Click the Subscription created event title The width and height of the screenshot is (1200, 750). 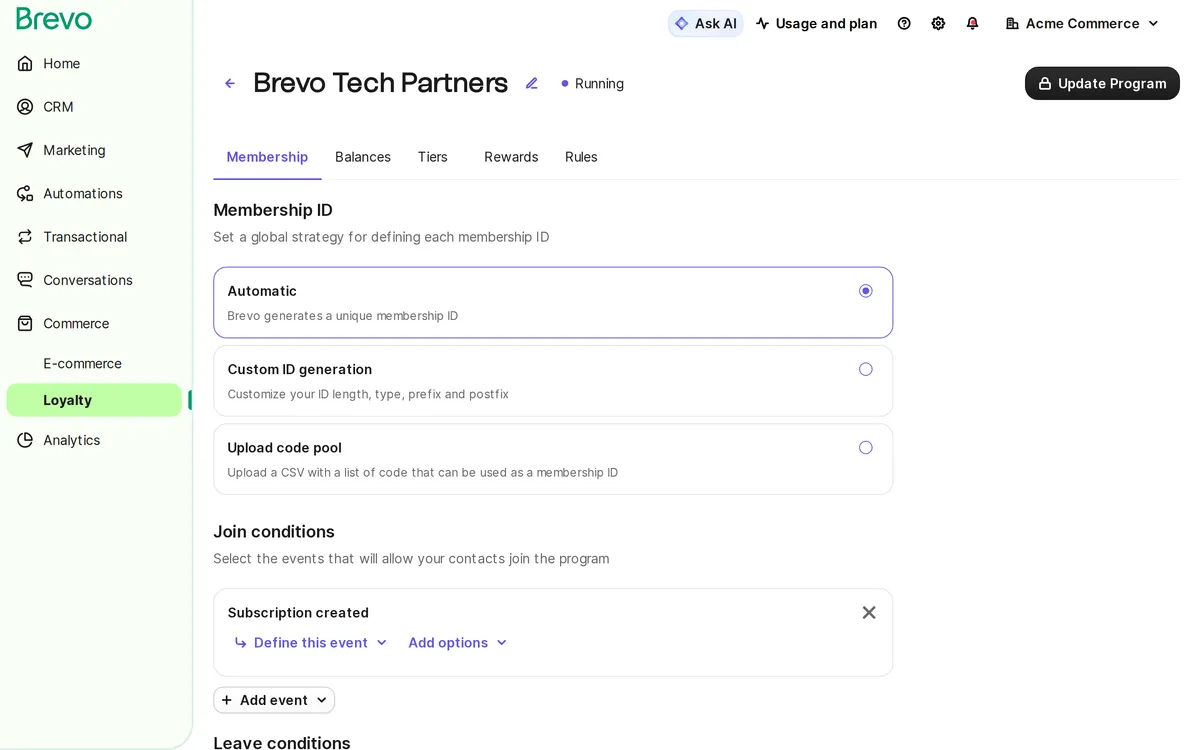click(298, 612)
